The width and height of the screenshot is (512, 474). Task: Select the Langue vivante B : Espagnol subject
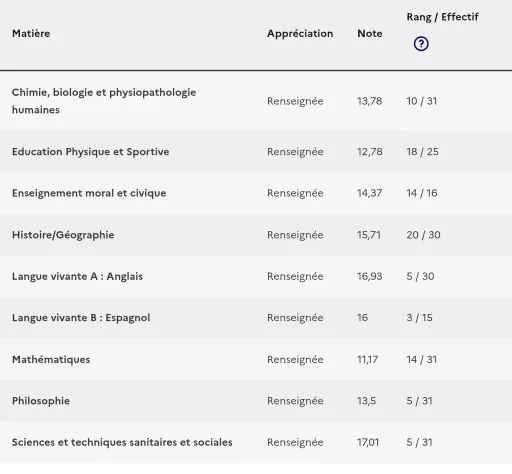click(x=81, y=318)
